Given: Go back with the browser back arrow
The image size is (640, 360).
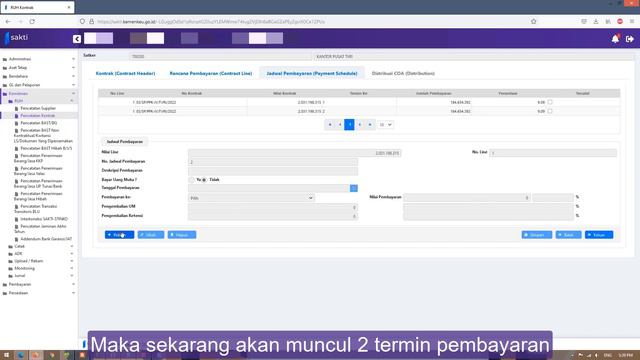Looking at the screenshot, I should click(x=8, y=21).
